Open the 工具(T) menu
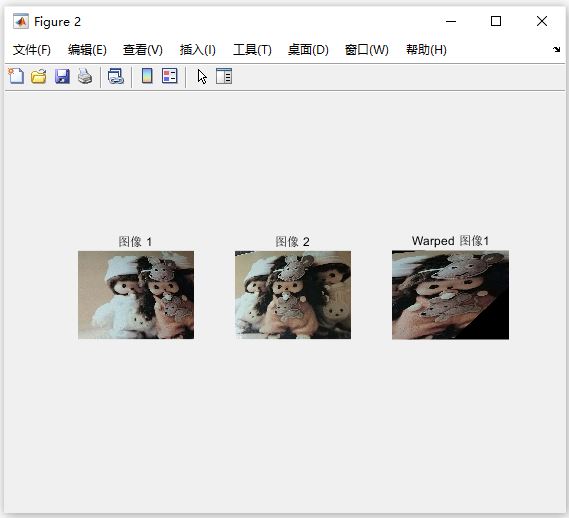Screen dimensions: 569x518 click(x=252, y=50)
